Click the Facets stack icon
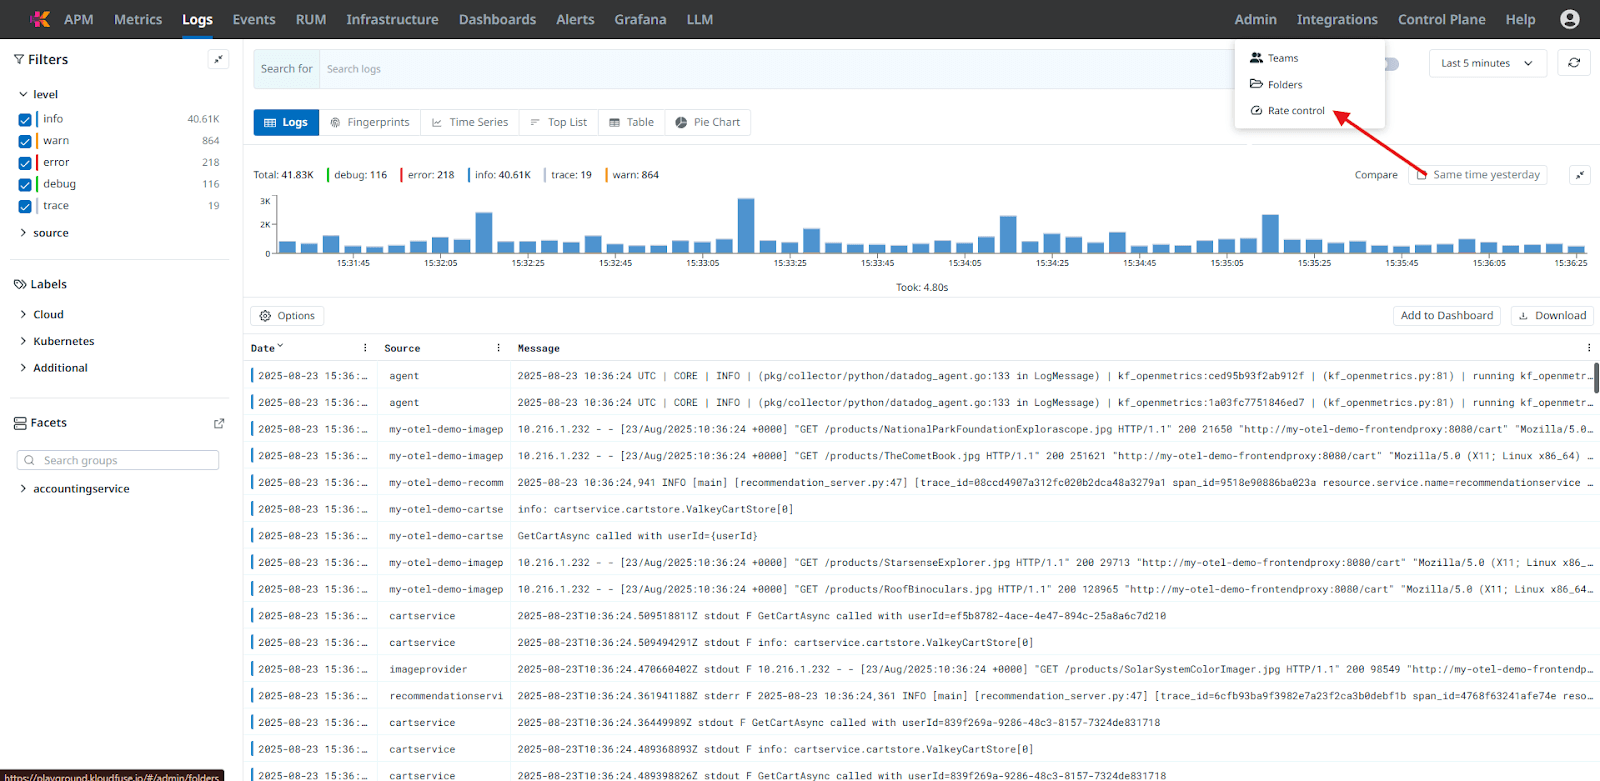 coord(20,423)
